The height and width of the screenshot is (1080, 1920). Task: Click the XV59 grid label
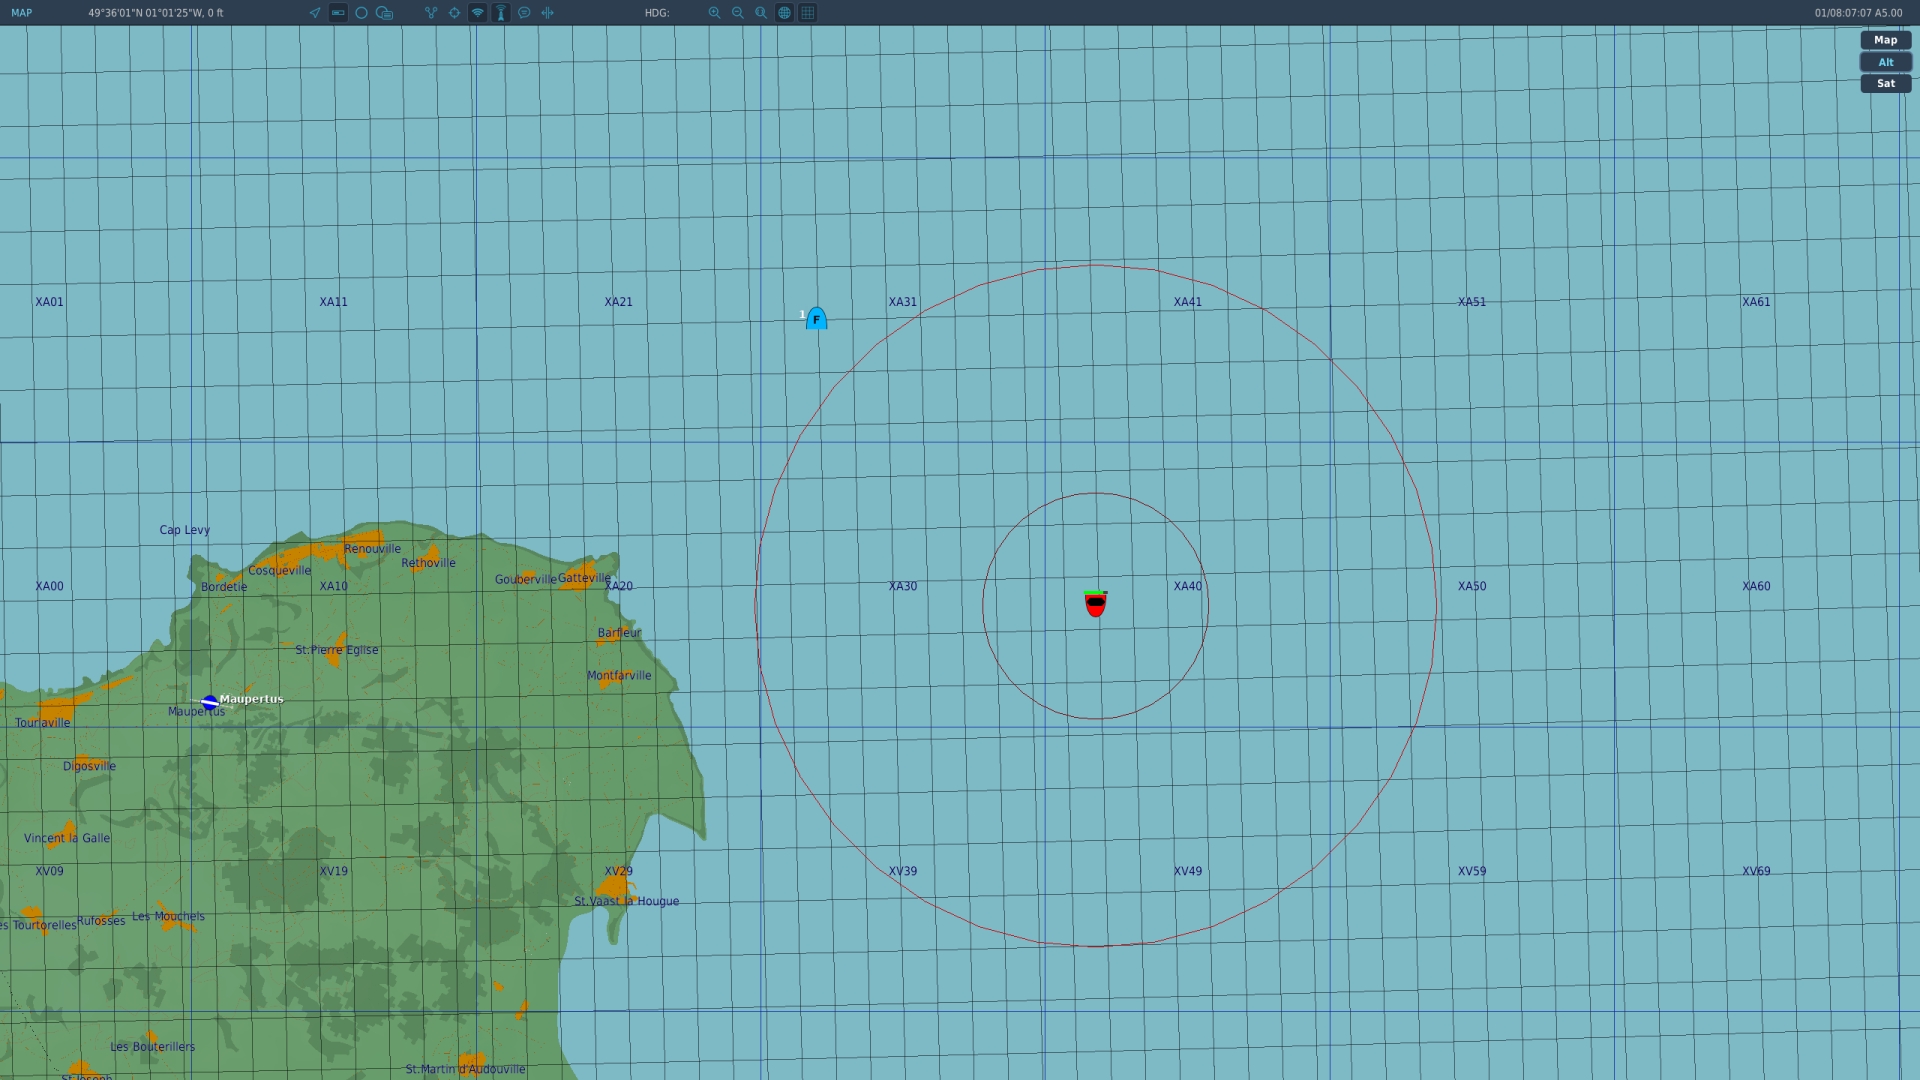[x=1472, y=871]
